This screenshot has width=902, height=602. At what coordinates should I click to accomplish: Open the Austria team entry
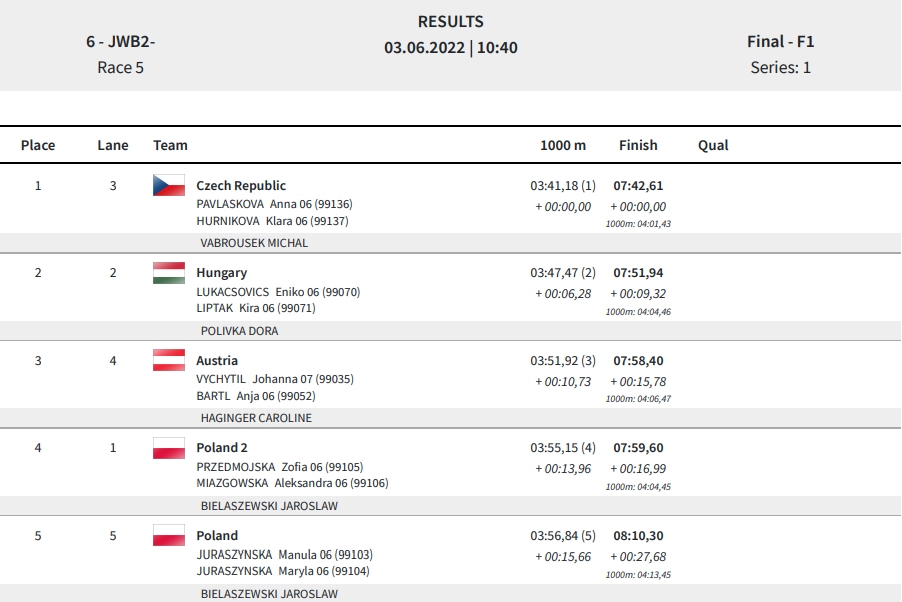click(x=217, y=360)
